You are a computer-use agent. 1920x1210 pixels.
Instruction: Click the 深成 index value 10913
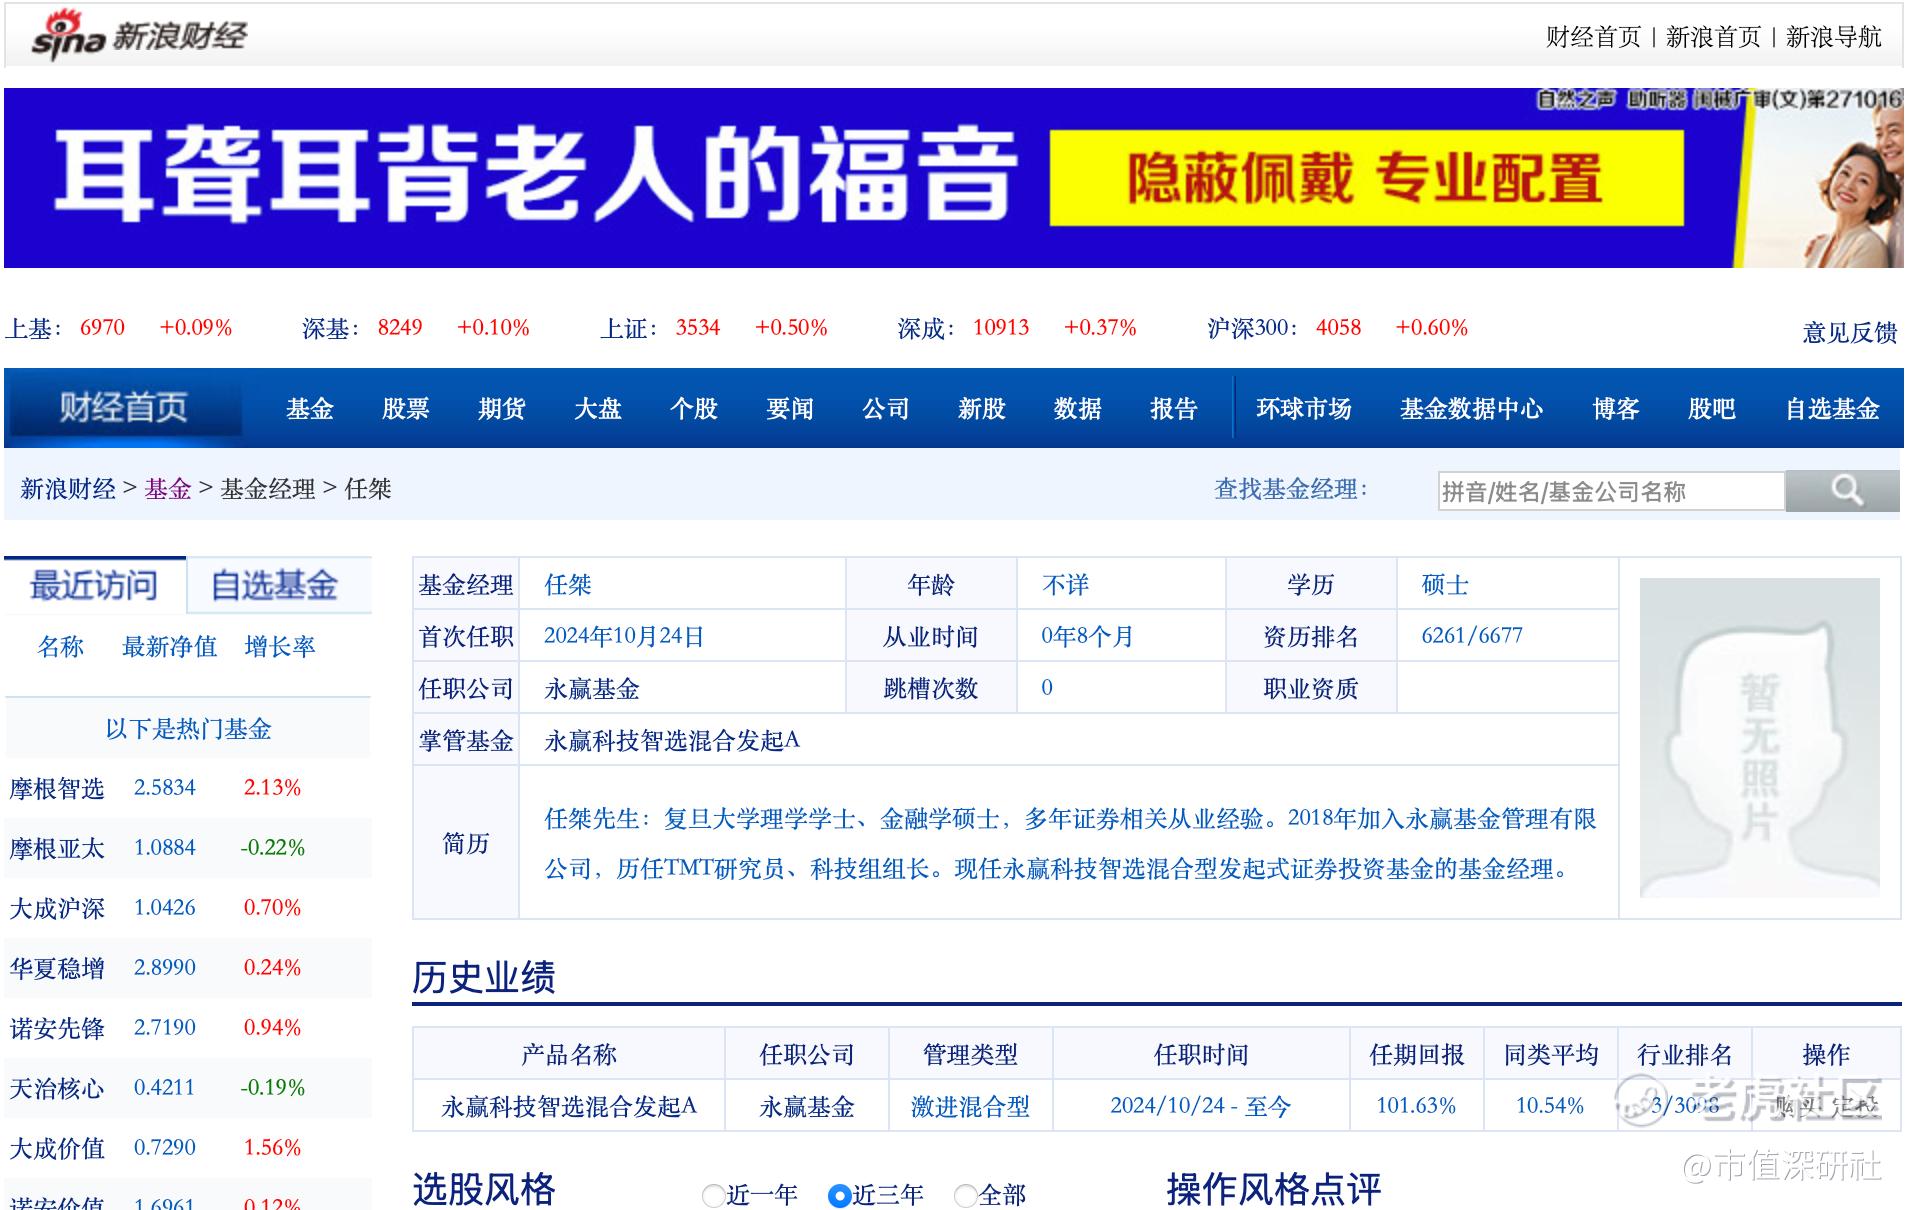coord(1001,328)
